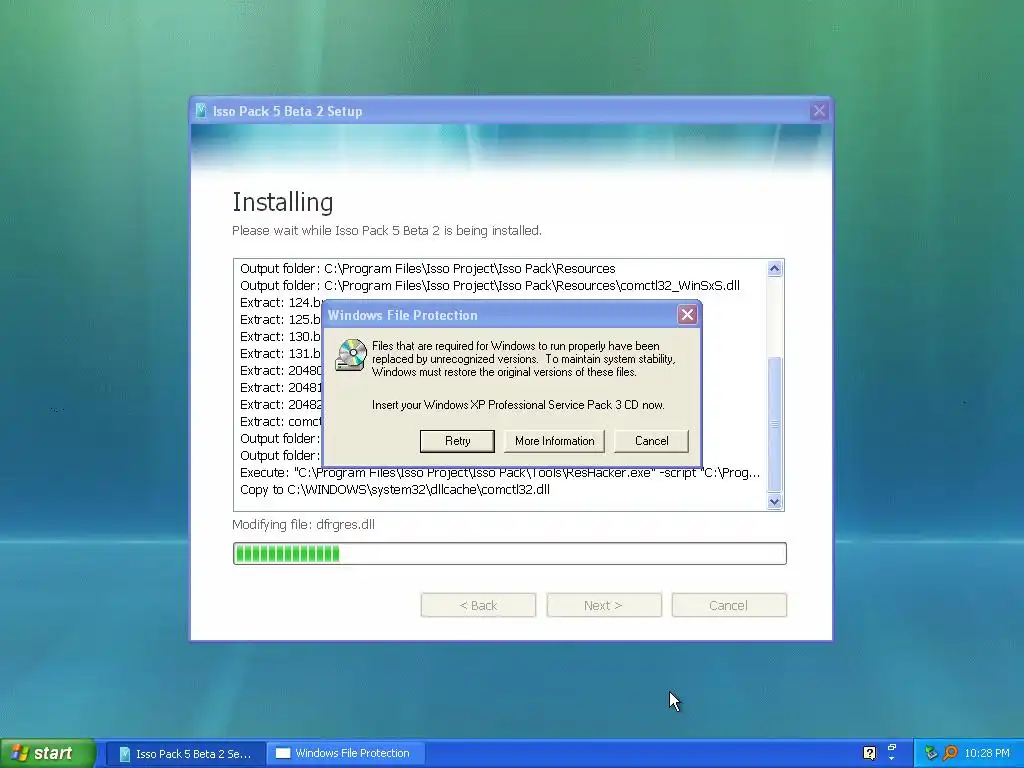Viewport: 1024px width, 768px height.
Task: Click the disabled Next button in setup
Action: click(603, 605)
